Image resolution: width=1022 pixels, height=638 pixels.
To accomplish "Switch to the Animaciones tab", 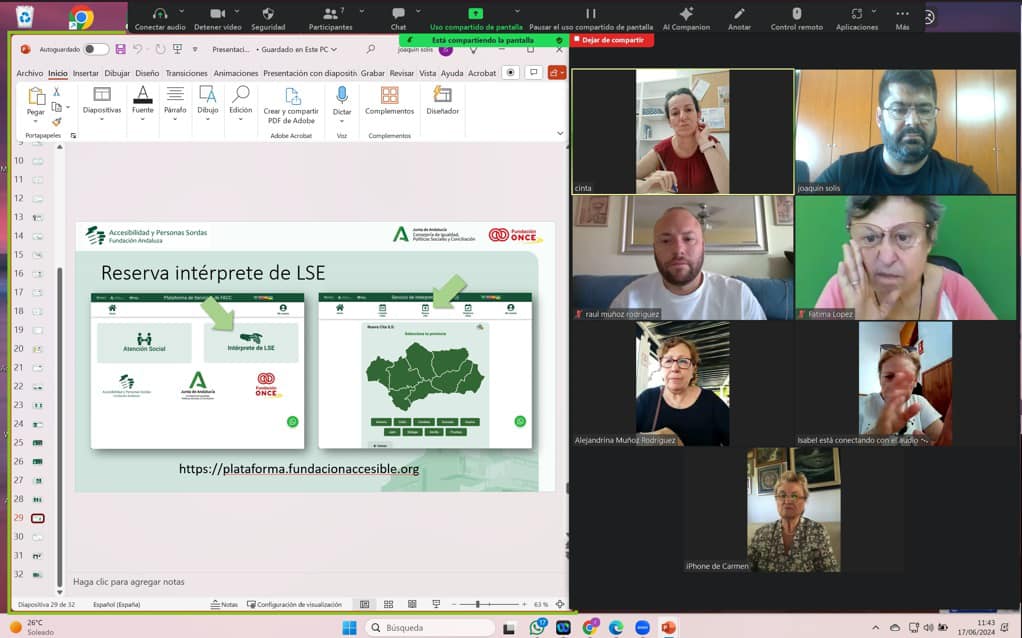I will (236, 73).
